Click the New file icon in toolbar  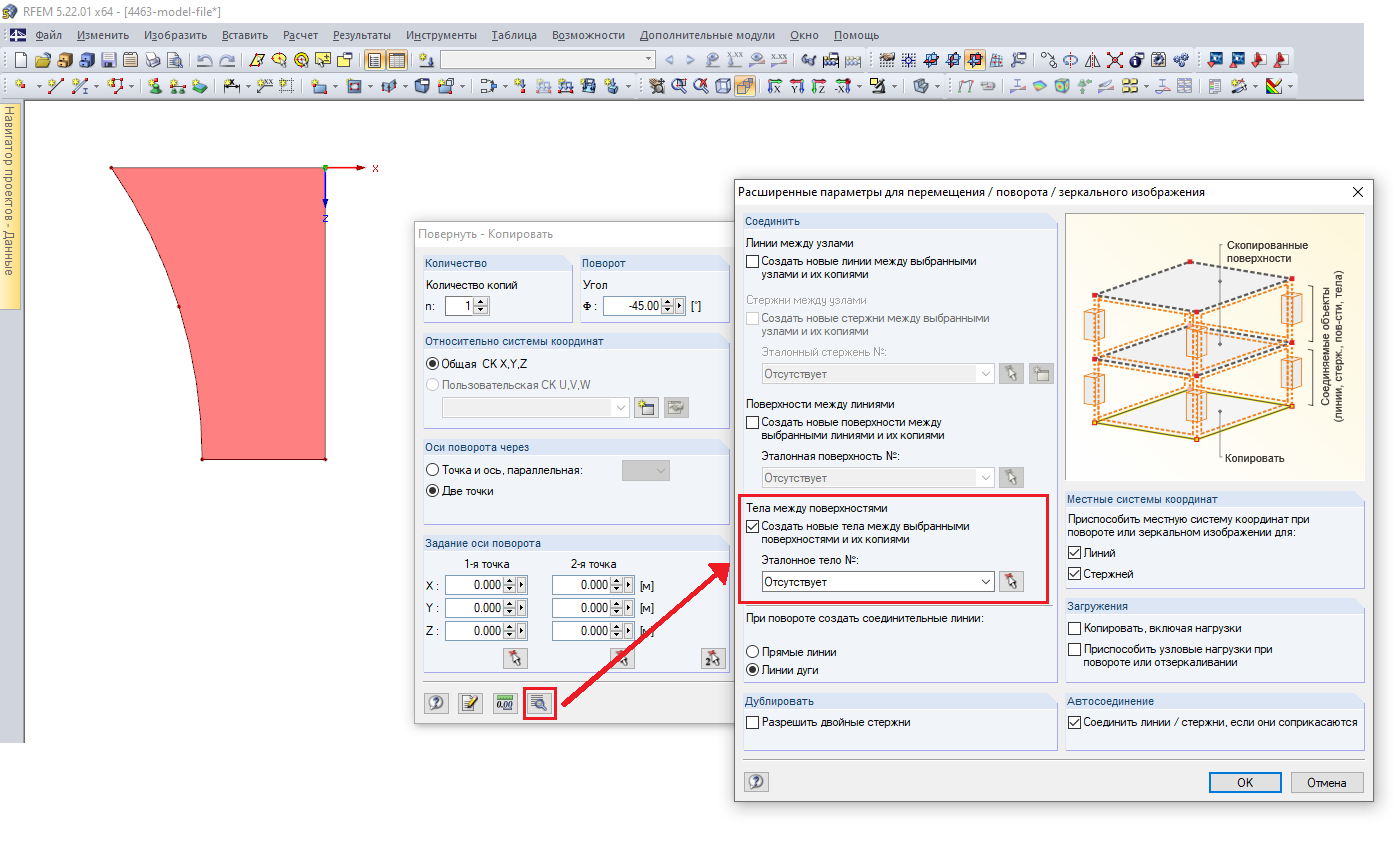point(21,60)
